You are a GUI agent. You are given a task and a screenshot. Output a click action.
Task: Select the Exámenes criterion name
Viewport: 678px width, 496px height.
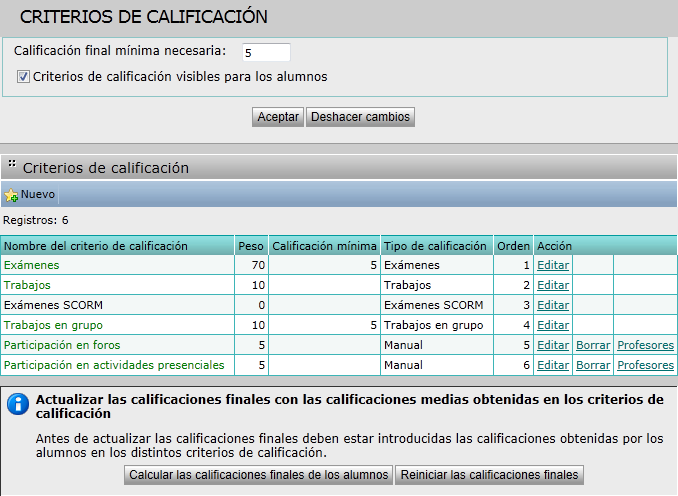pyautogui.click(x=32, y=265)
